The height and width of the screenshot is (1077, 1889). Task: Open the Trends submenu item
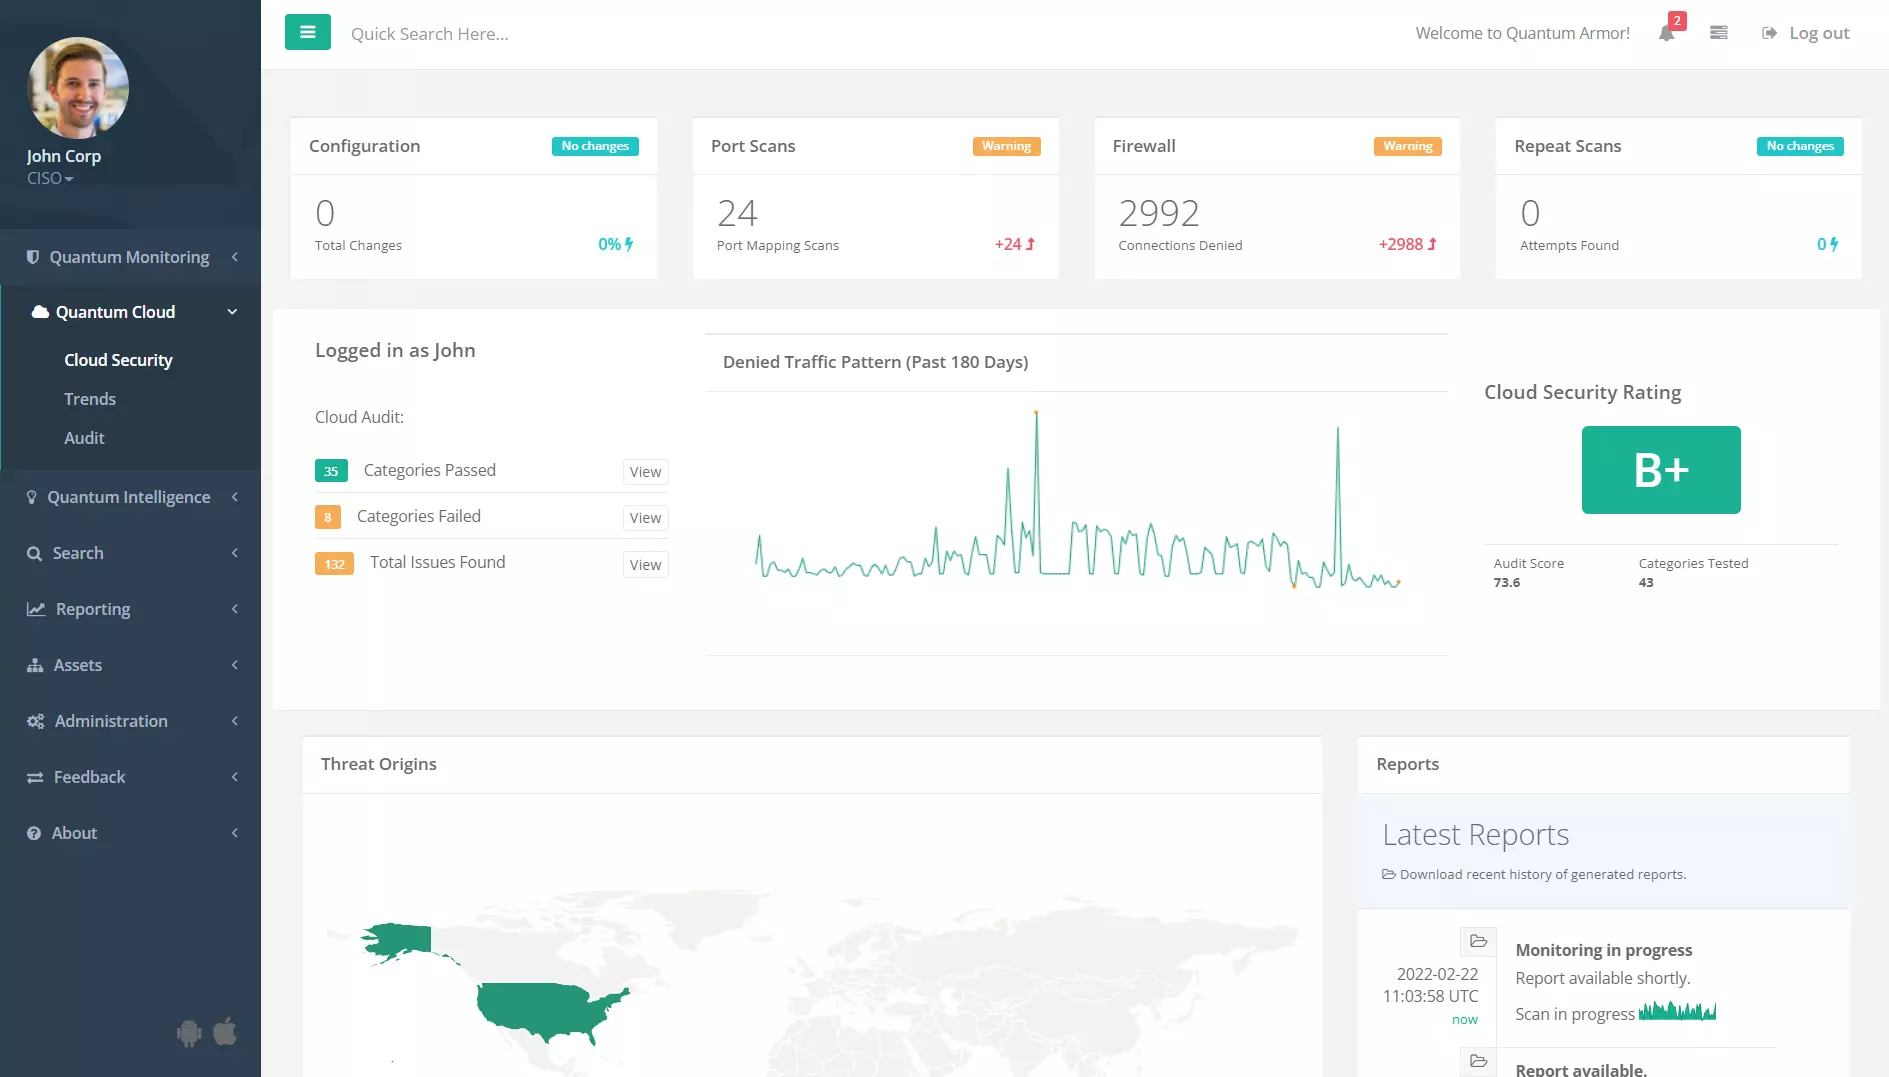point(90,399)
